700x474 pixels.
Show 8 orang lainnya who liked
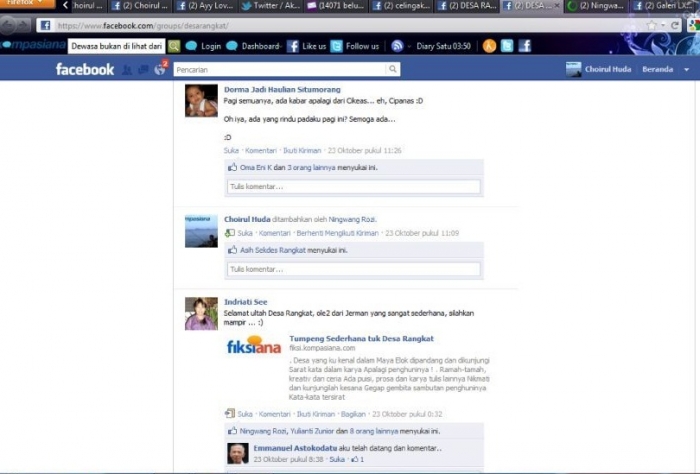coord(374,431)
